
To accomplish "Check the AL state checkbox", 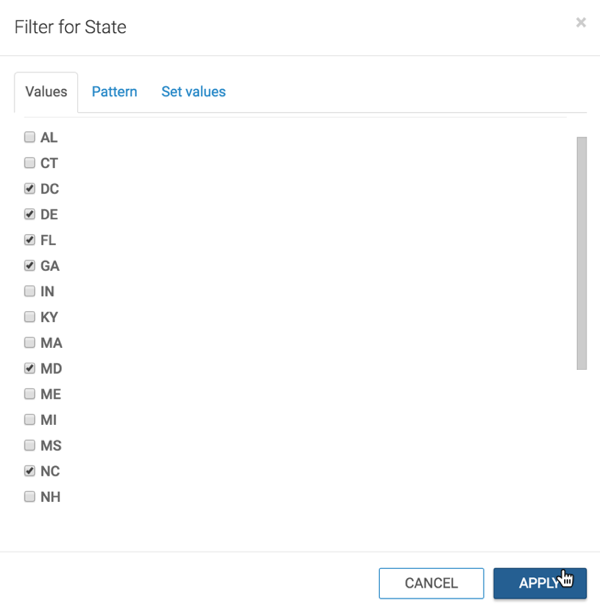I will pyautogui.click(x=29, y=137).
